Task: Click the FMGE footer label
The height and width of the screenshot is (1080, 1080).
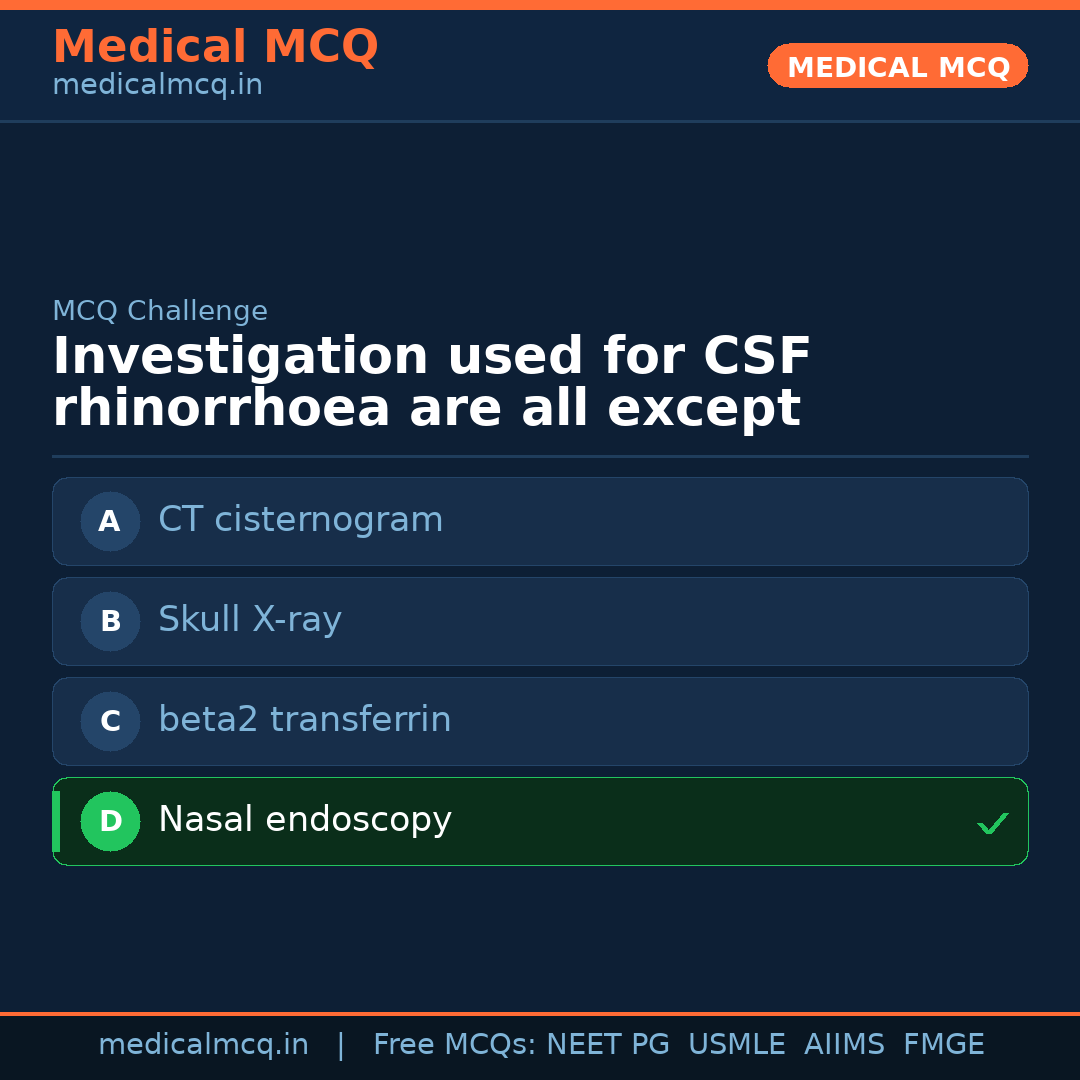Action: [943, 1045]
